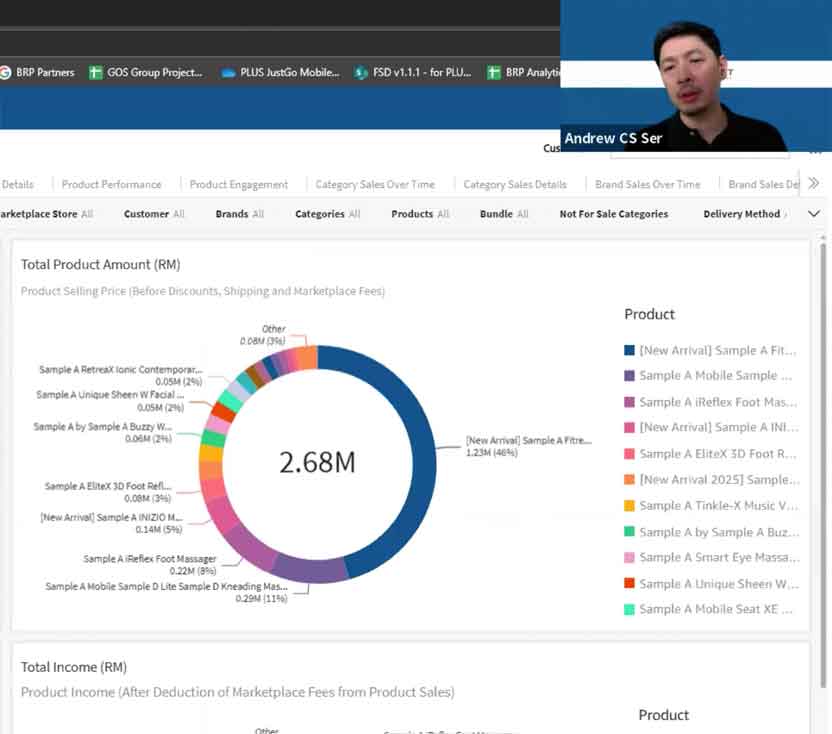Select the Brand Sales Over Time tab
The height and width of the screenshot is (734, 832).
(648, 184)
